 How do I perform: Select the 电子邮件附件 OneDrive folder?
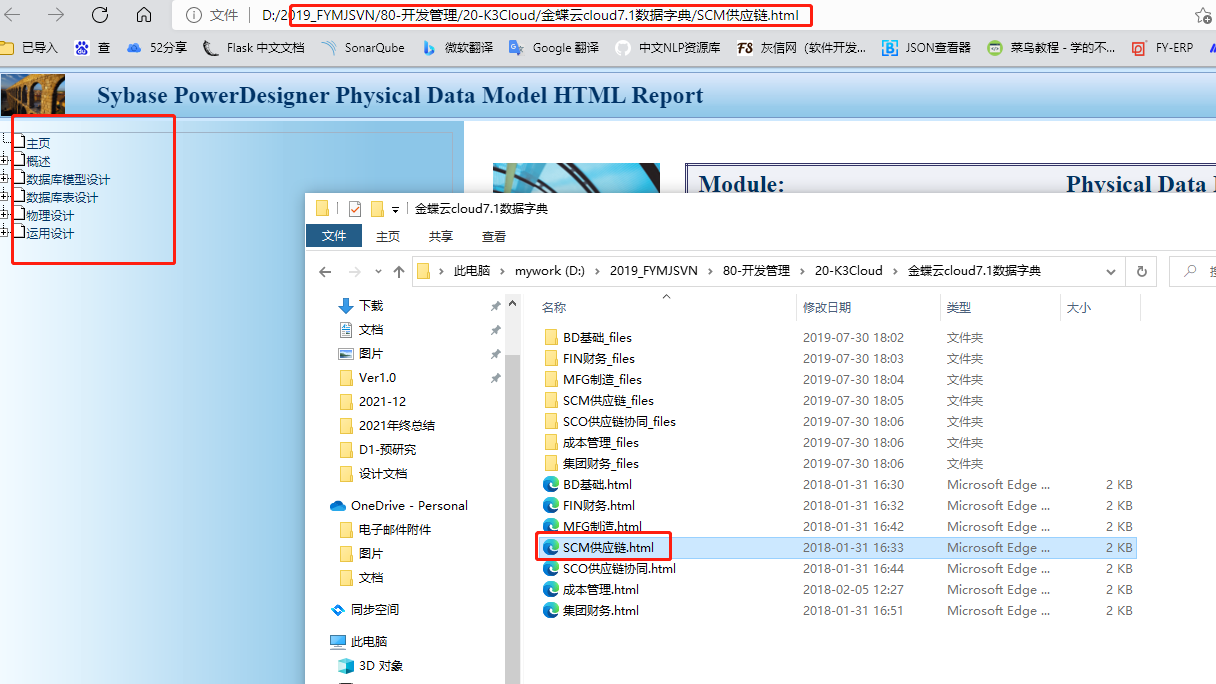[x=394, y=529]
